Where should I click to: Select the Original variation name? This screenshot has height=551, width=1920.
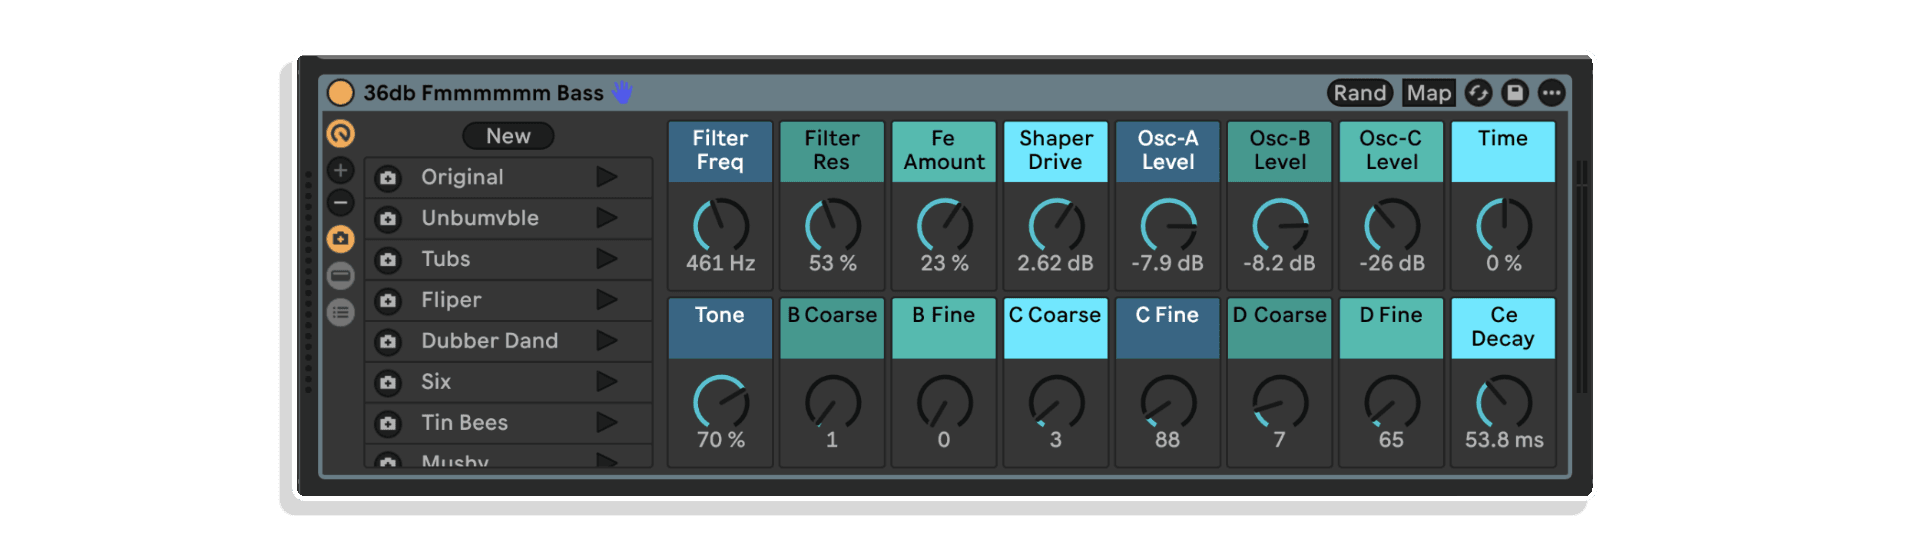click(x=462, y=177)
